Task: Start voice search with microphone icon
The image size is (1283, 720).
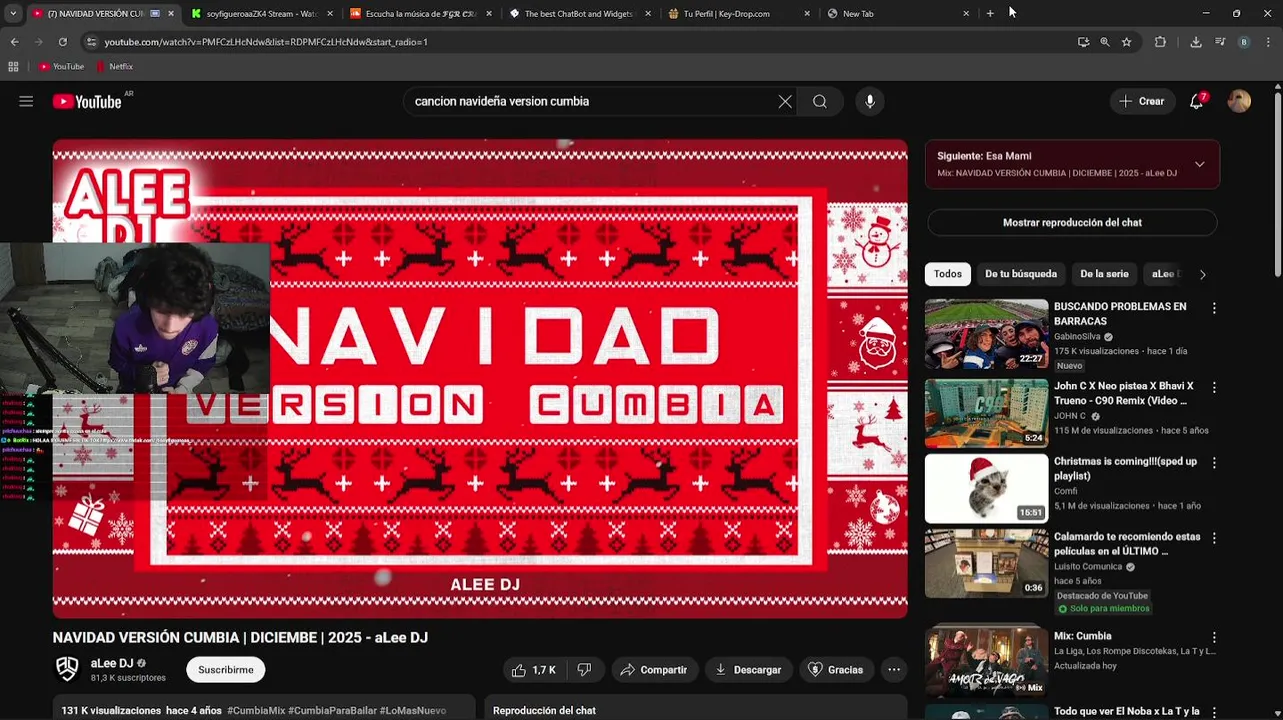Action: (870, 101)
